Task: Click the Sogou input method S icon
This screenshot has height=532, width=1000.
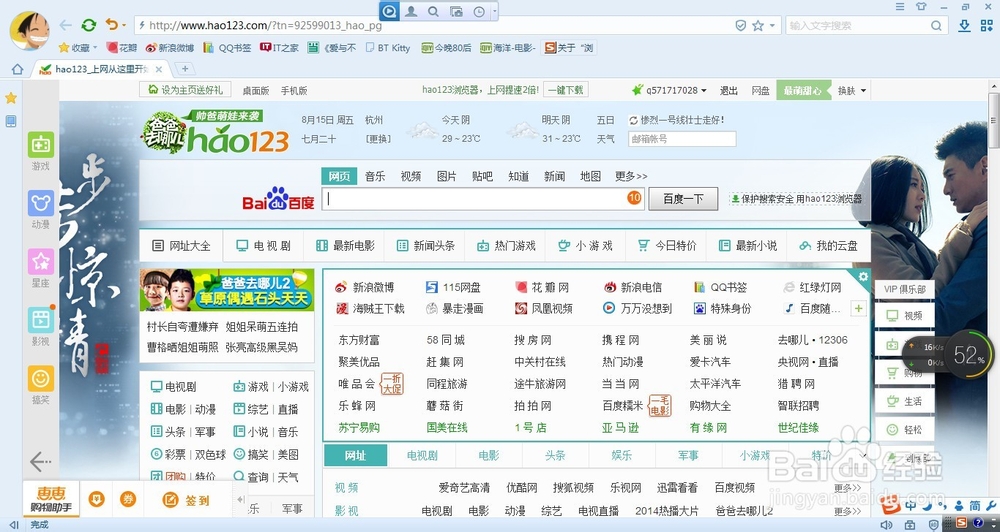Action: [x=890, y=506]
